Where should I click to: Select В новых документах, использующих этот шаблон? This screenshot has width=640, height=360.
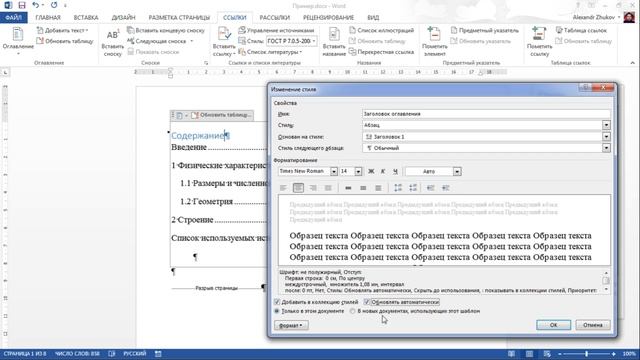coord(353,311)
